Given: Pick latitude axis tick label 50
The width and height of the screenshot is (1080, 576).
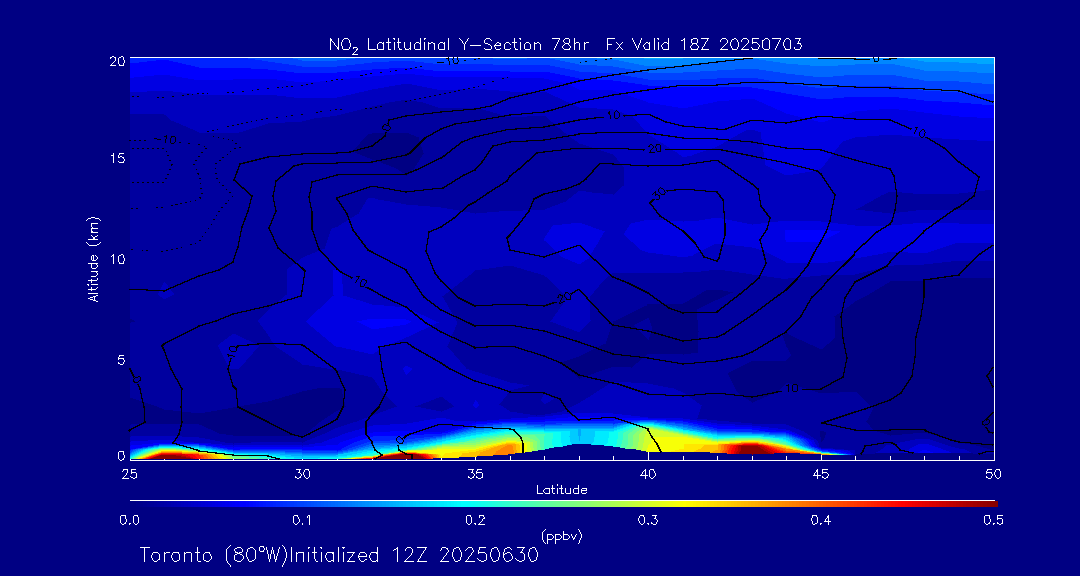Looking at the screenshot, I should (994, 474).
